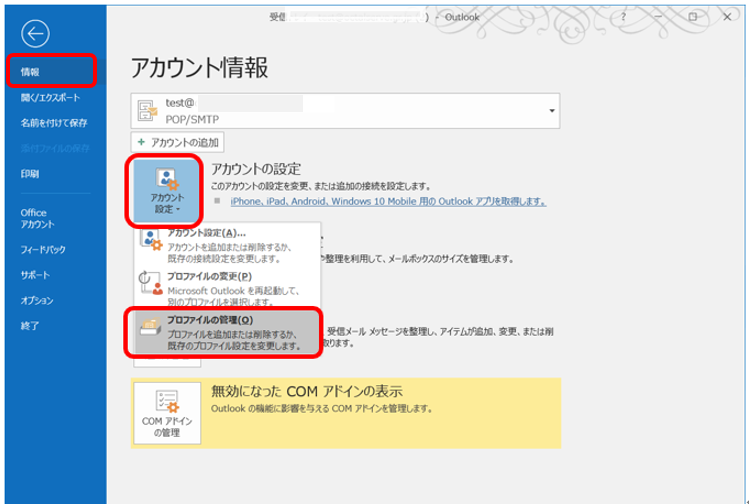This screenshot has height=504, width=749.
Task: Minimize the Outlook window
Action: [x=658, y=17]
